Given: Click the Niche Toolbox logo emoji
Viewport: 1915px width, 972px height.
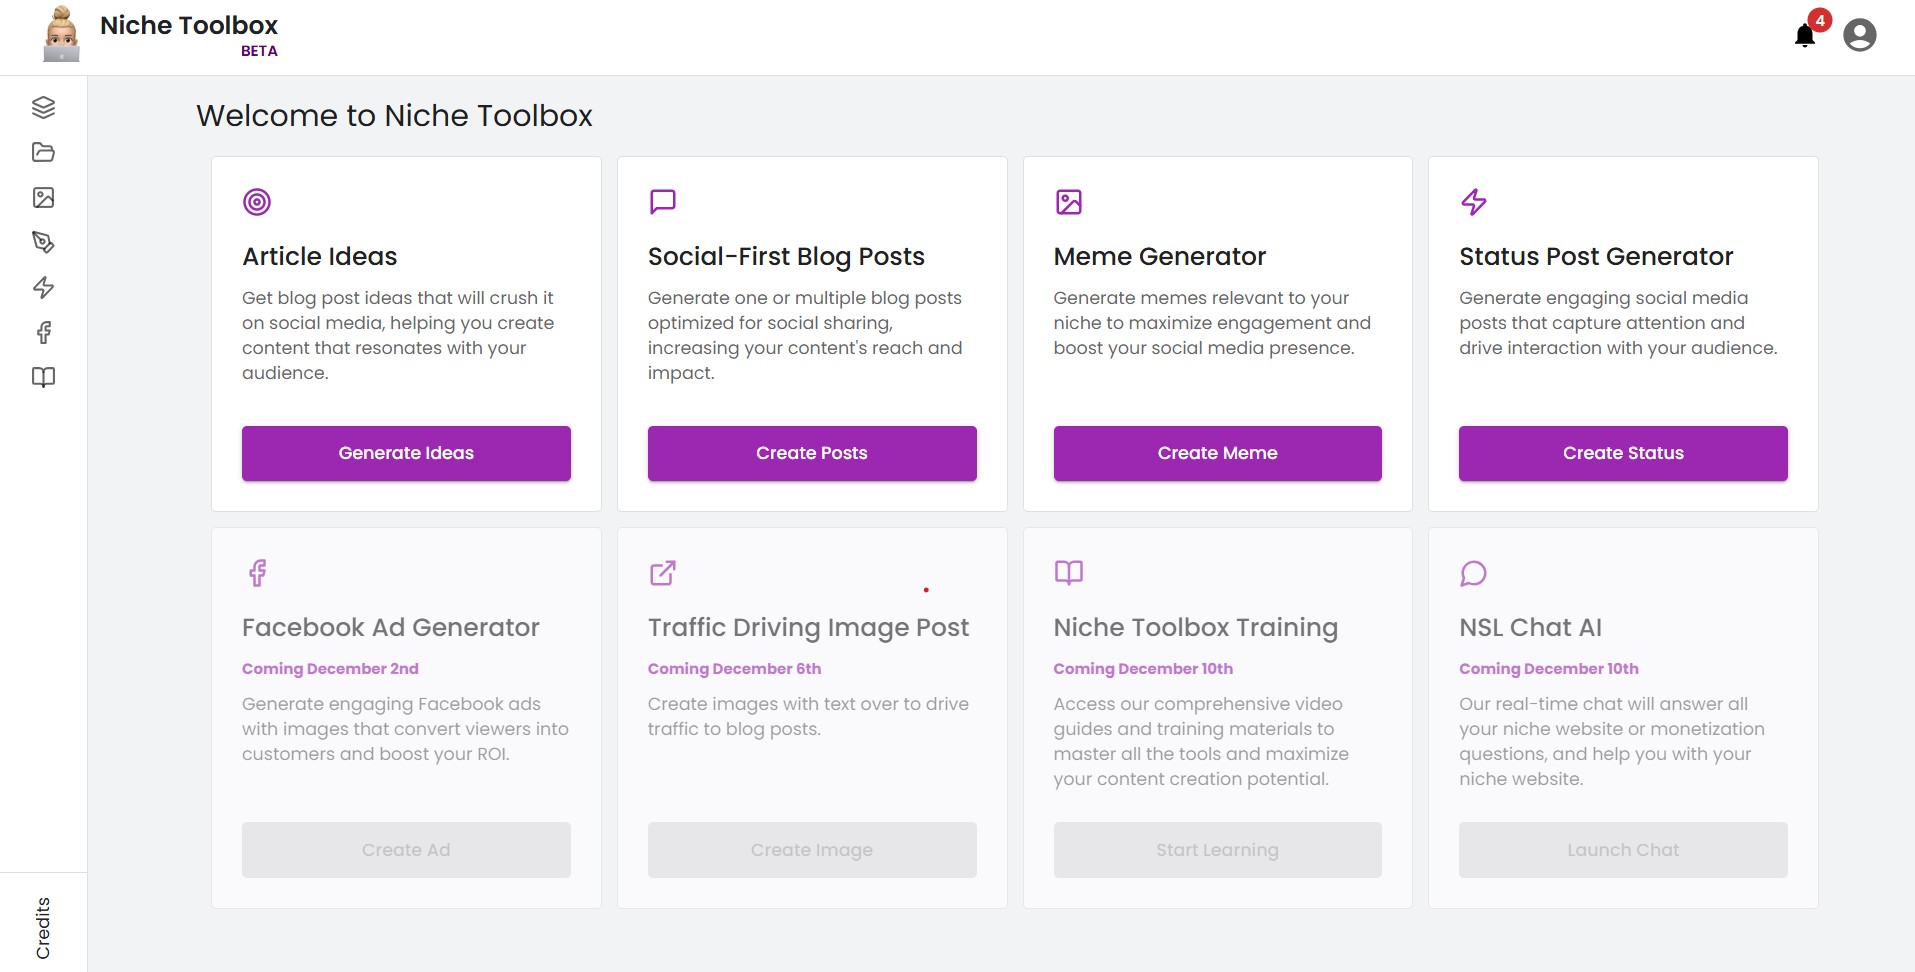Looking at the screenshot, I should pos(61,33).
